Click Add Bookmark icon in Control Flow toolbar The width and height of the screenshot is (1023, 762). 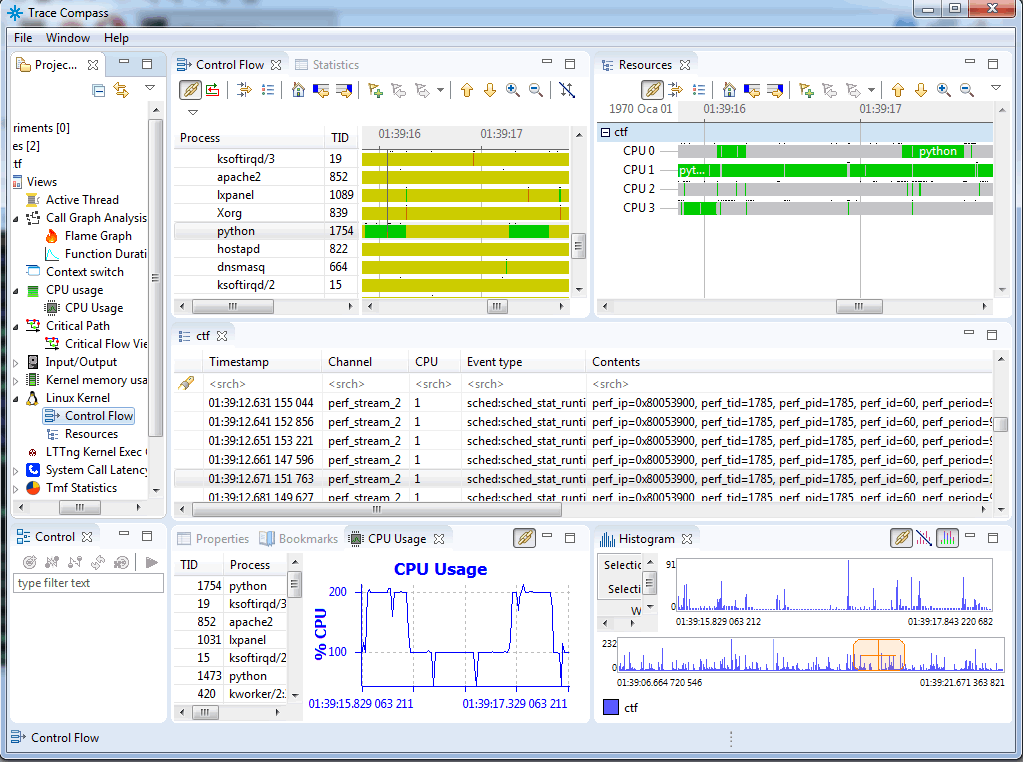pos(376,90)
